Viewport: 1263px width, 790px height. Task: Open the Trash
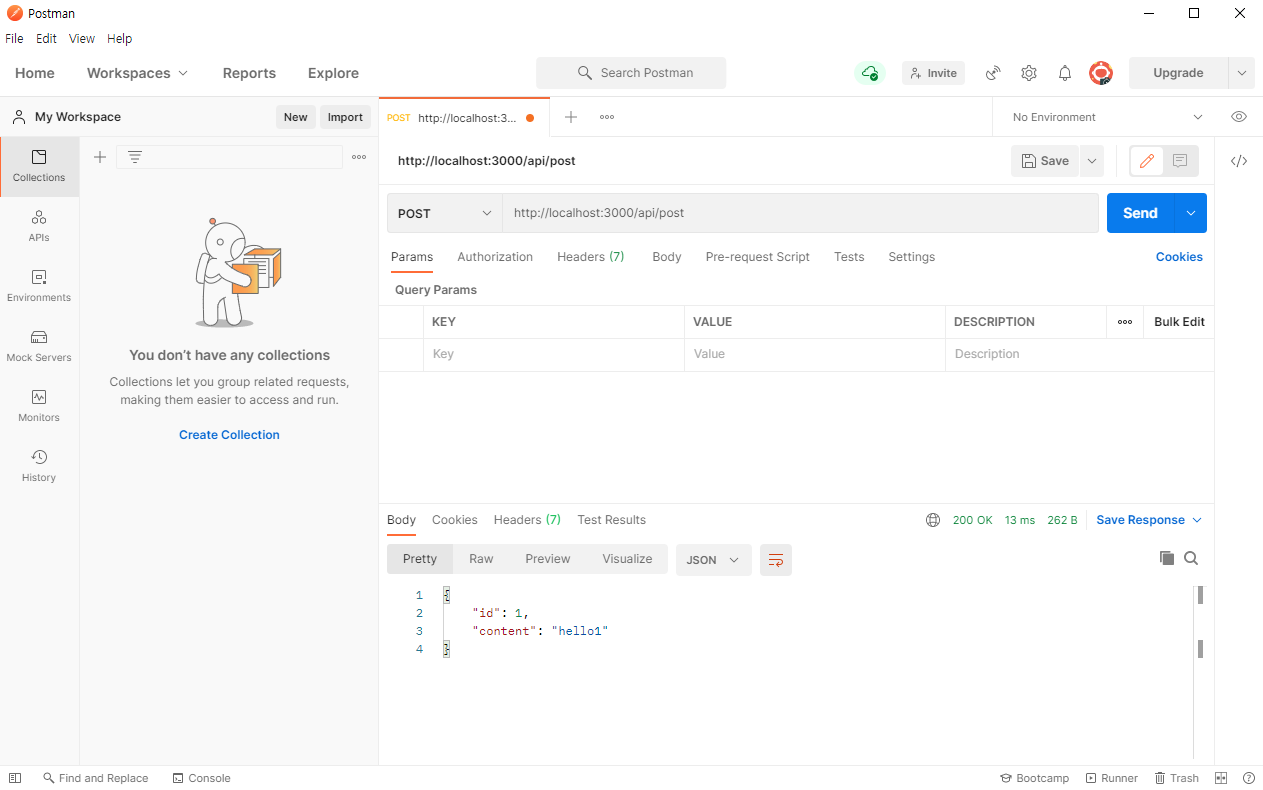(x=1176, y=778)
